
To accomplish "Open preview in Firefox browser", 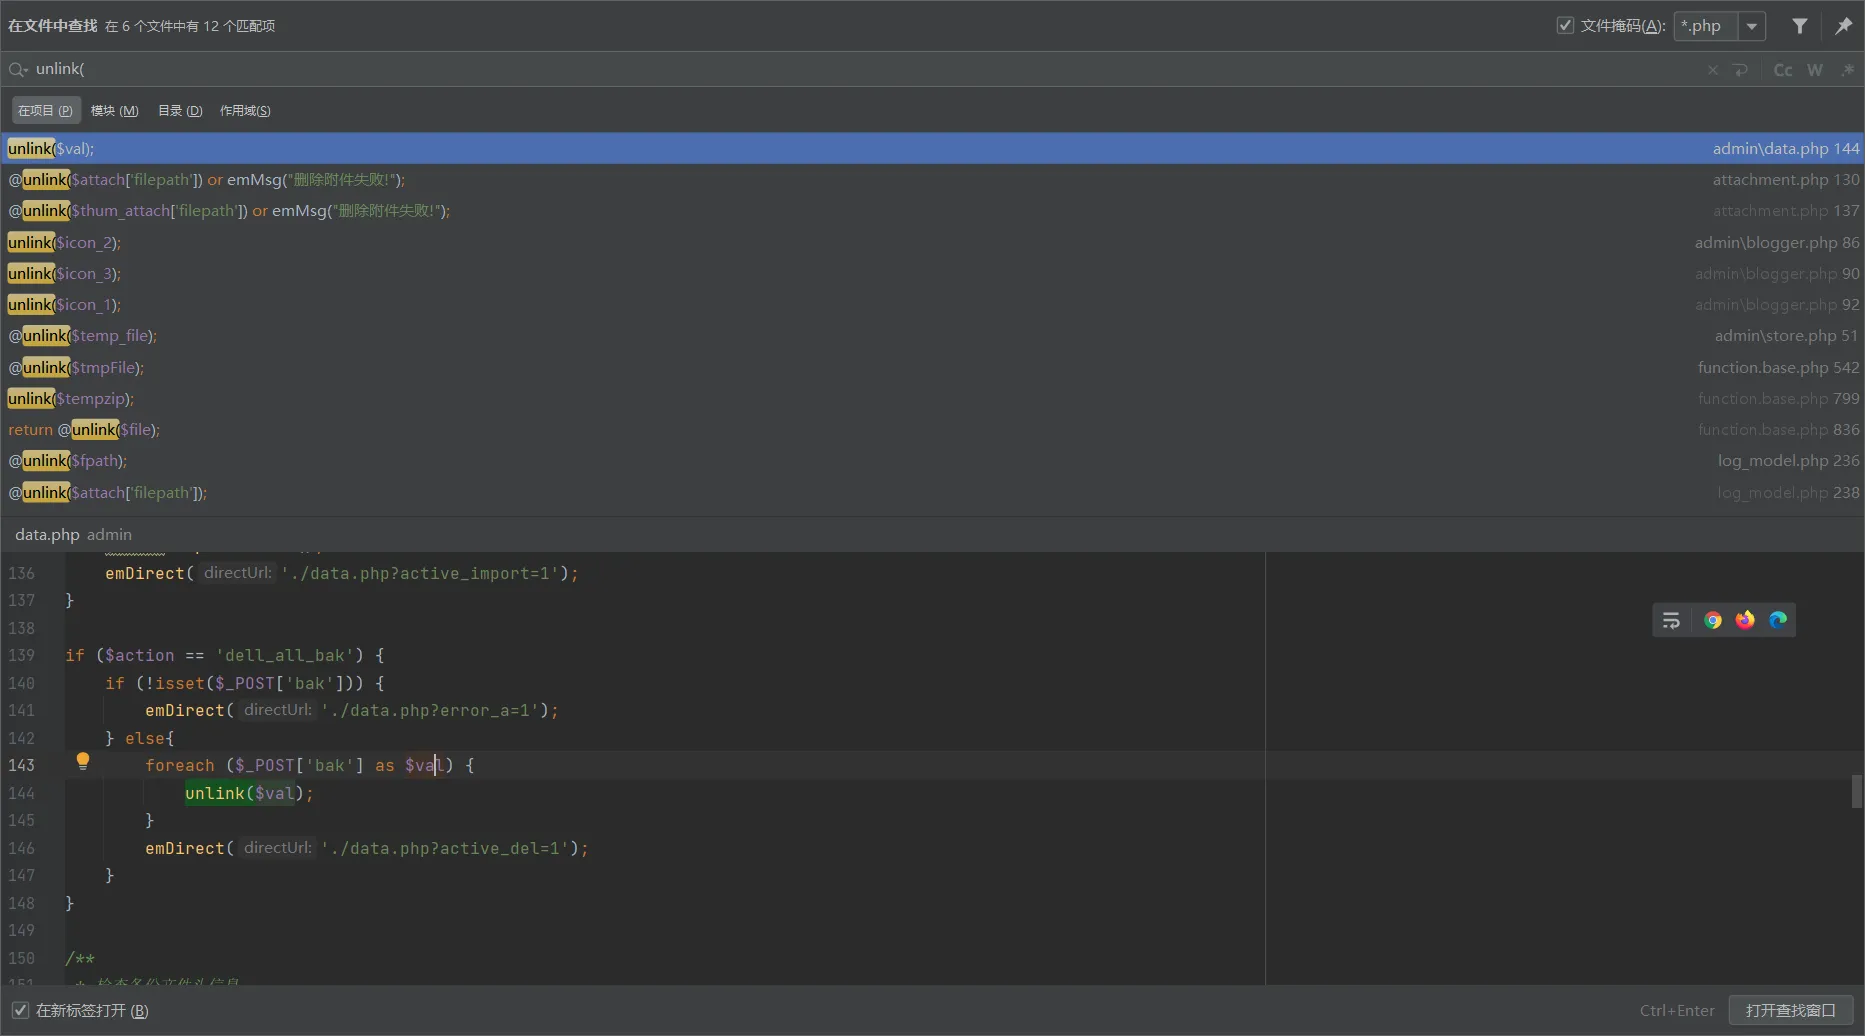I will pyautogui.click(x=1745, y=620).
